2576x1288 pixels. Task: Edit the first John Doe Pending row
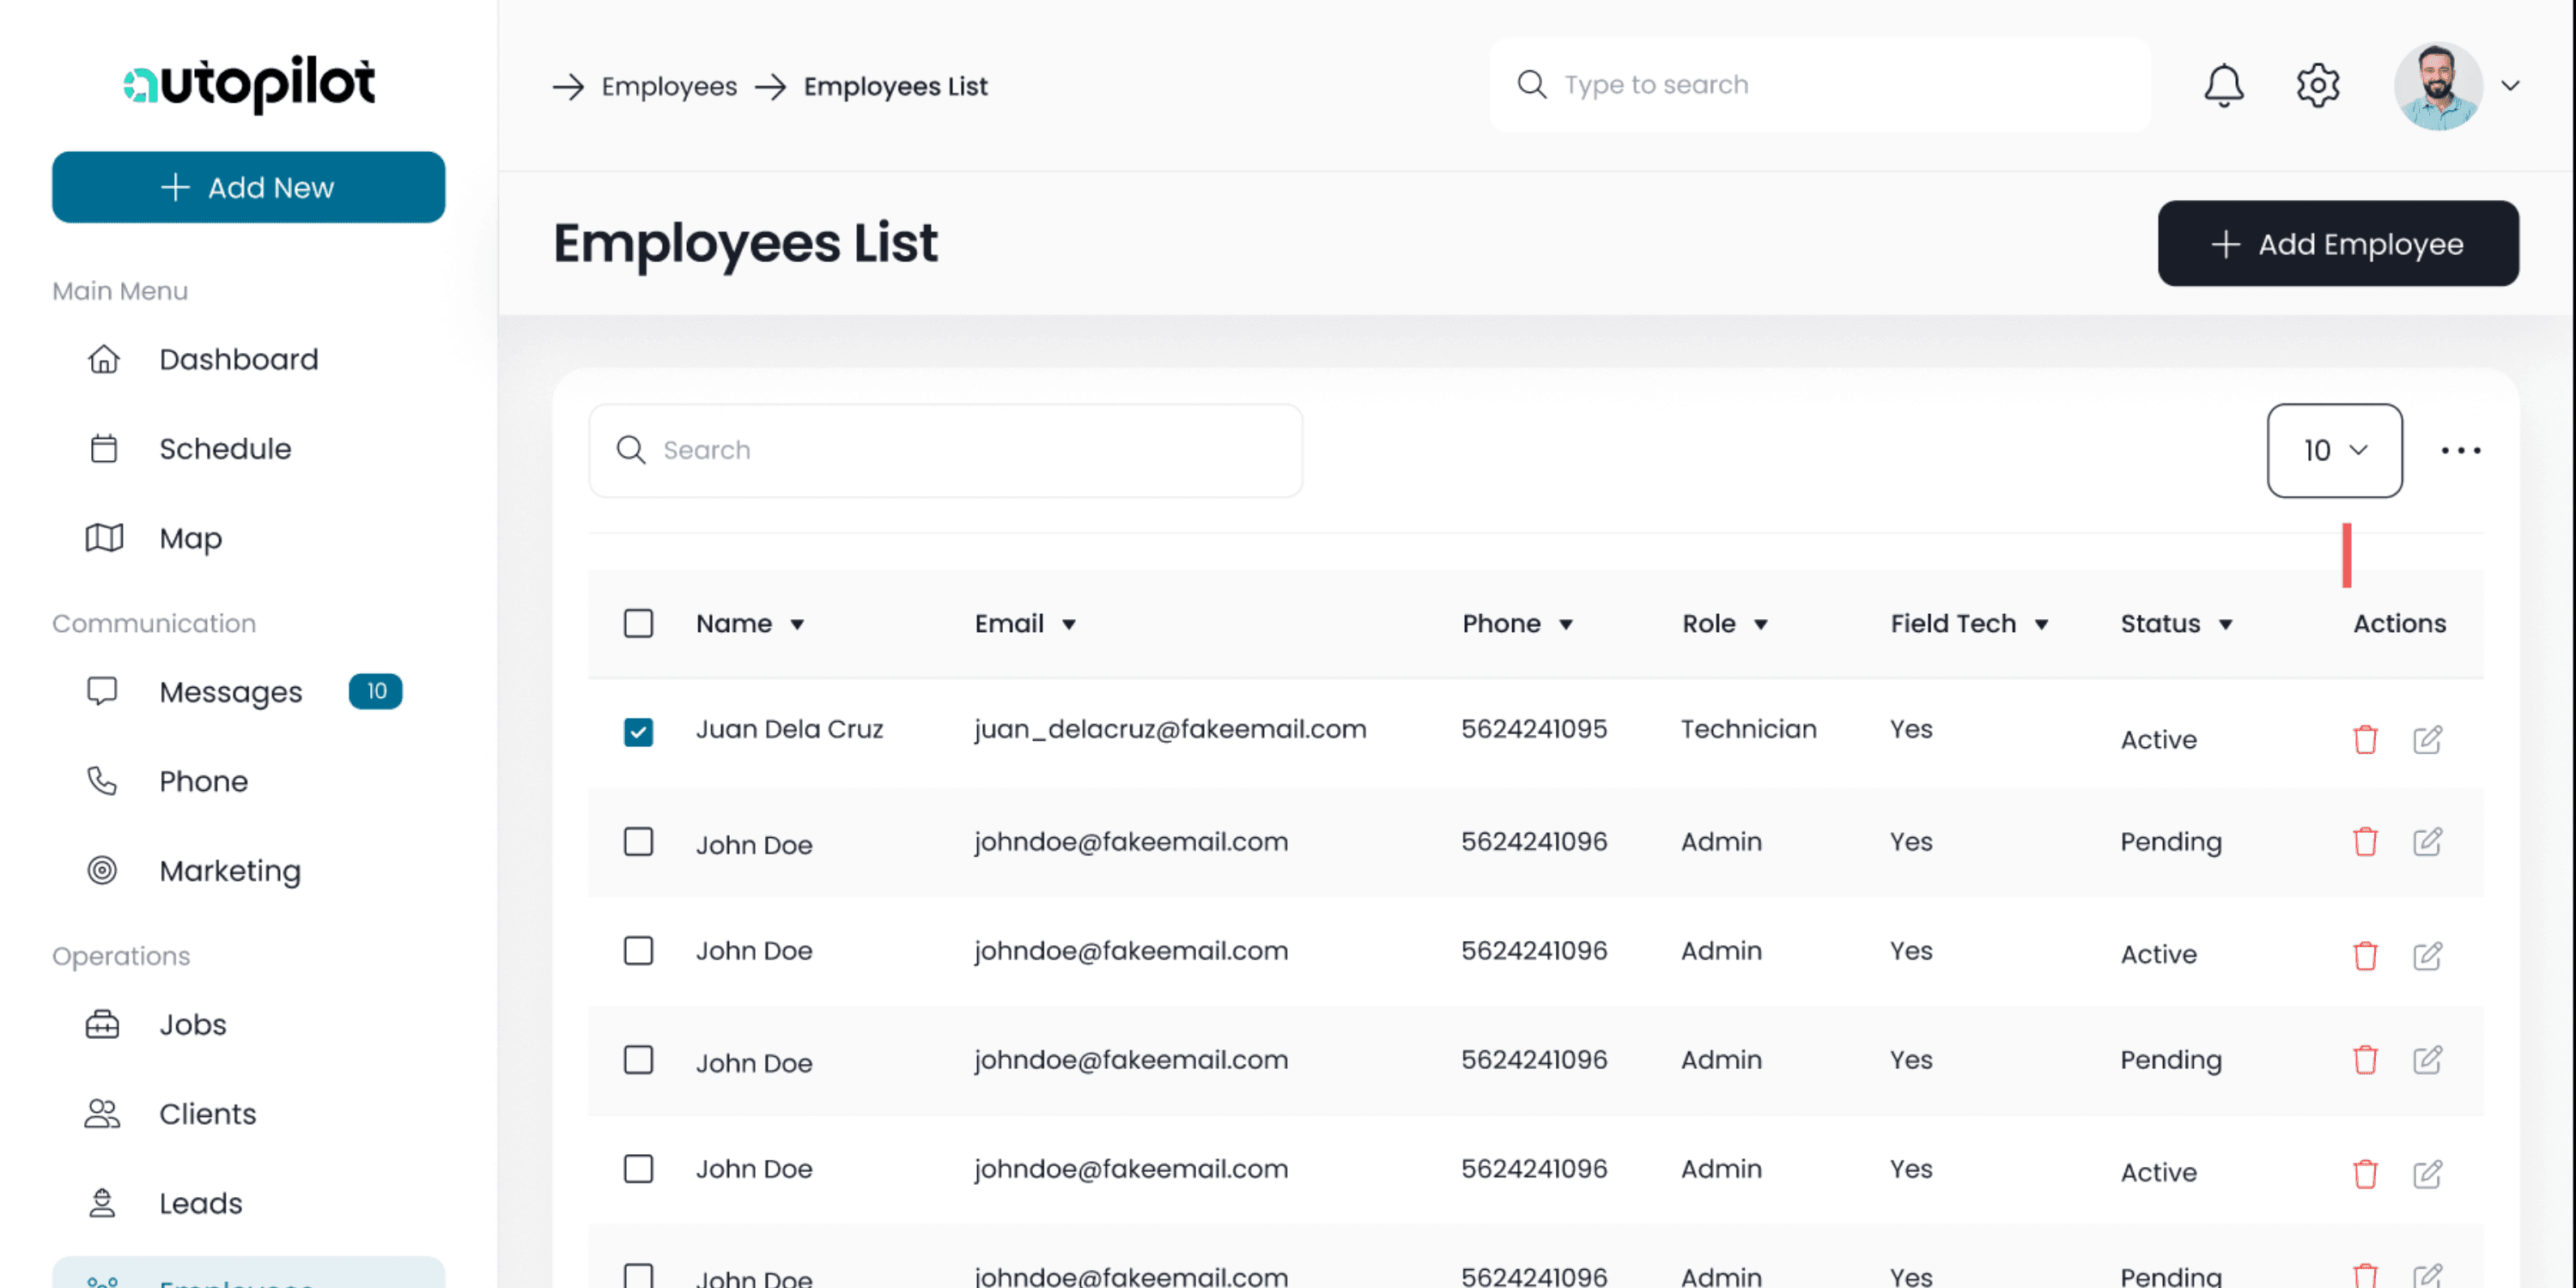click(x=2427, y=842)
